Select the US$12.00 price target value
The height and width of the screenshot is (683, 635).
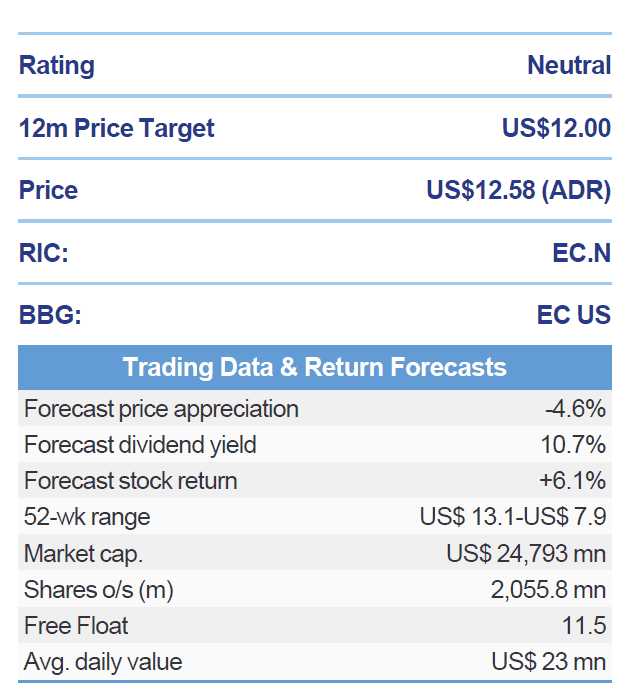click(x=556, y=128)
